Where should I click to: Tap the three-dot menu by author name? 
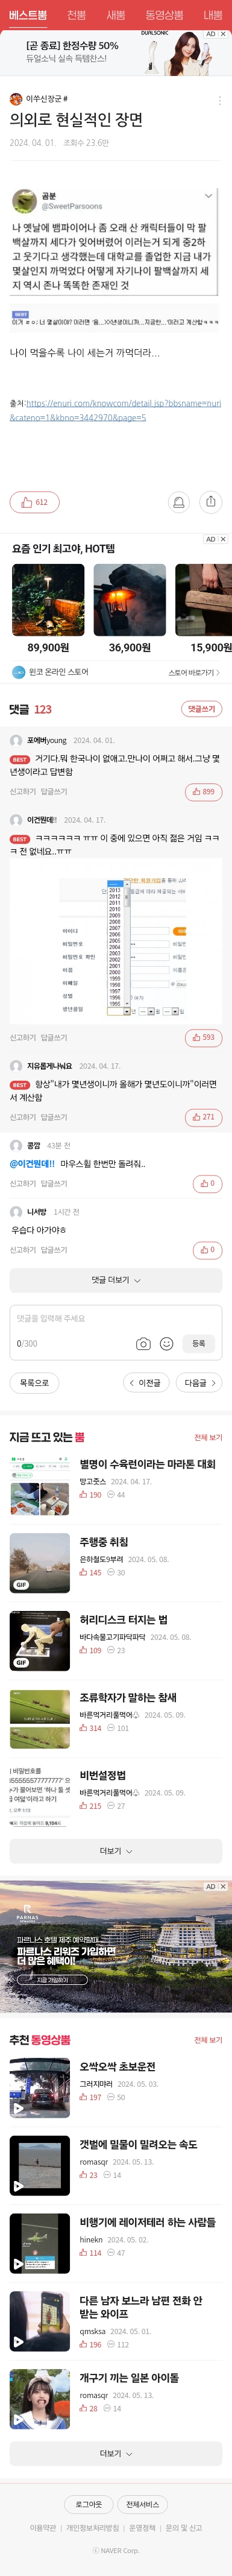pos(219,99)
